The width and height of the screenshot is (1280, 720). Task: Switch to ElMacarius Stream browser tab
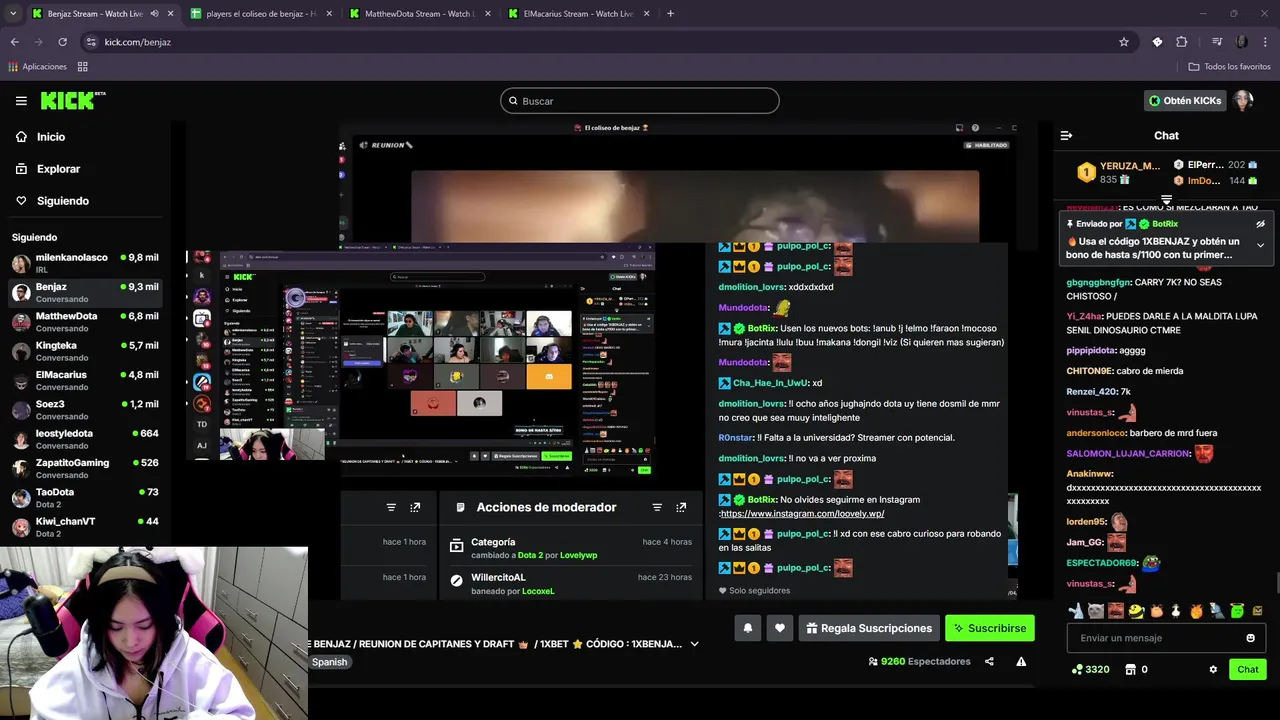(578, 14)
